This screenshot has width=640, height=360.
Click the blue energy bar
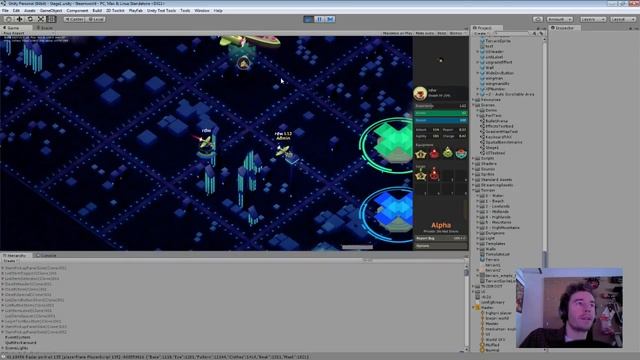pyautogui.click(x=441, y=120)
